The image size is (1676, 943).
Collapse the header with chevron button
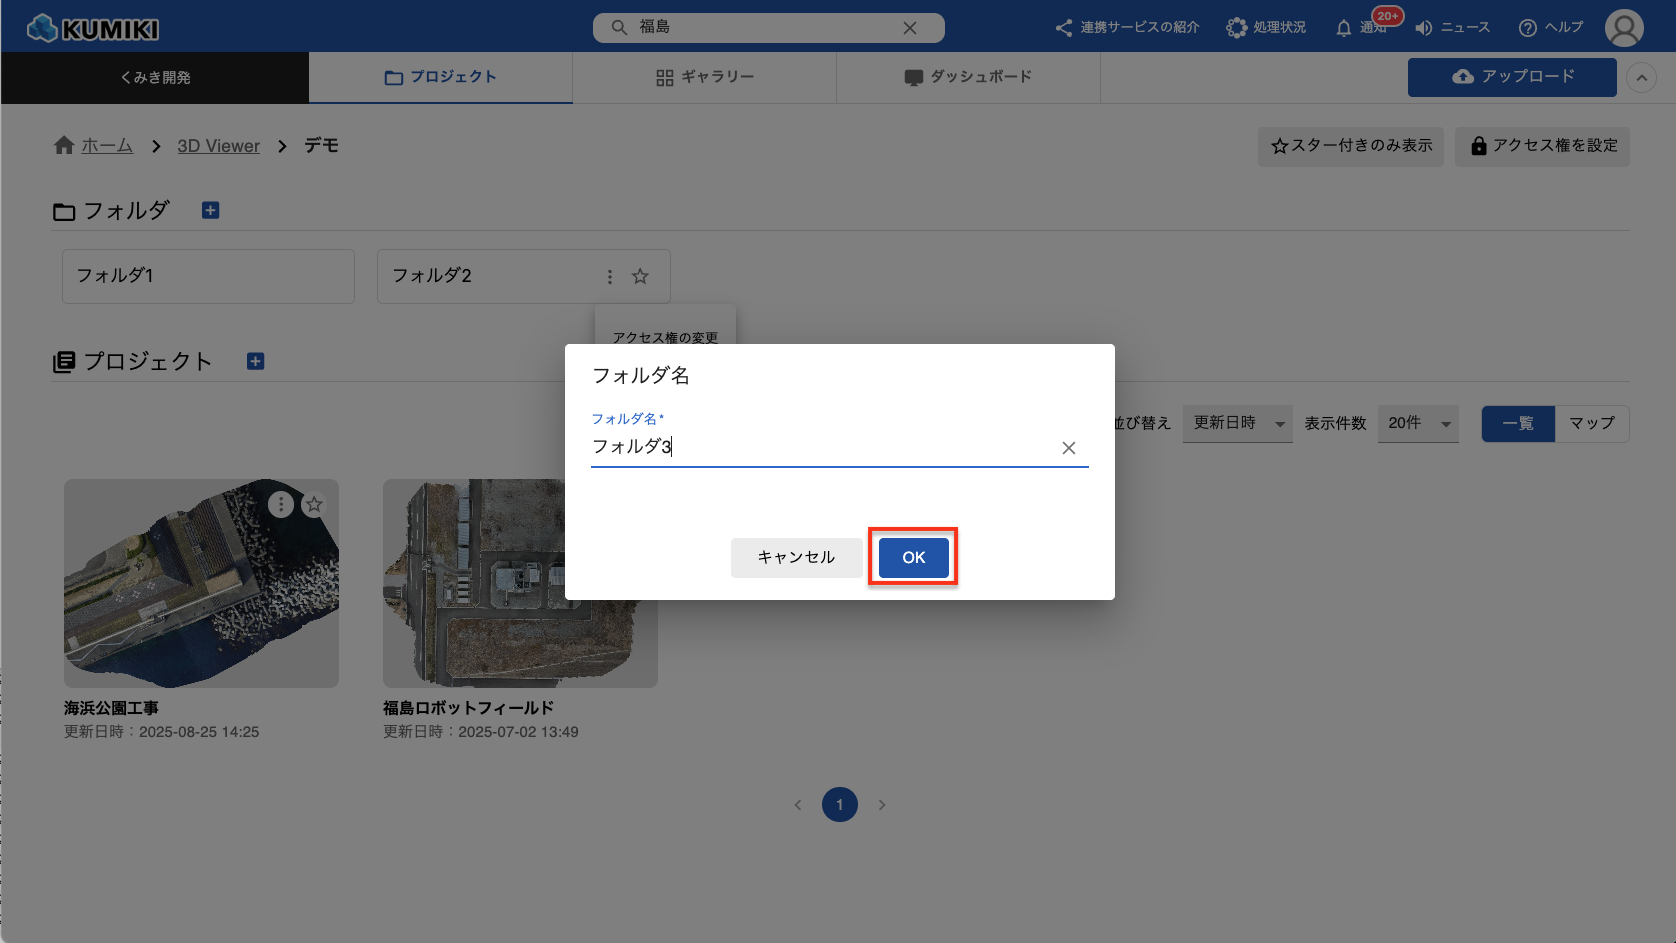(1641, 78)
